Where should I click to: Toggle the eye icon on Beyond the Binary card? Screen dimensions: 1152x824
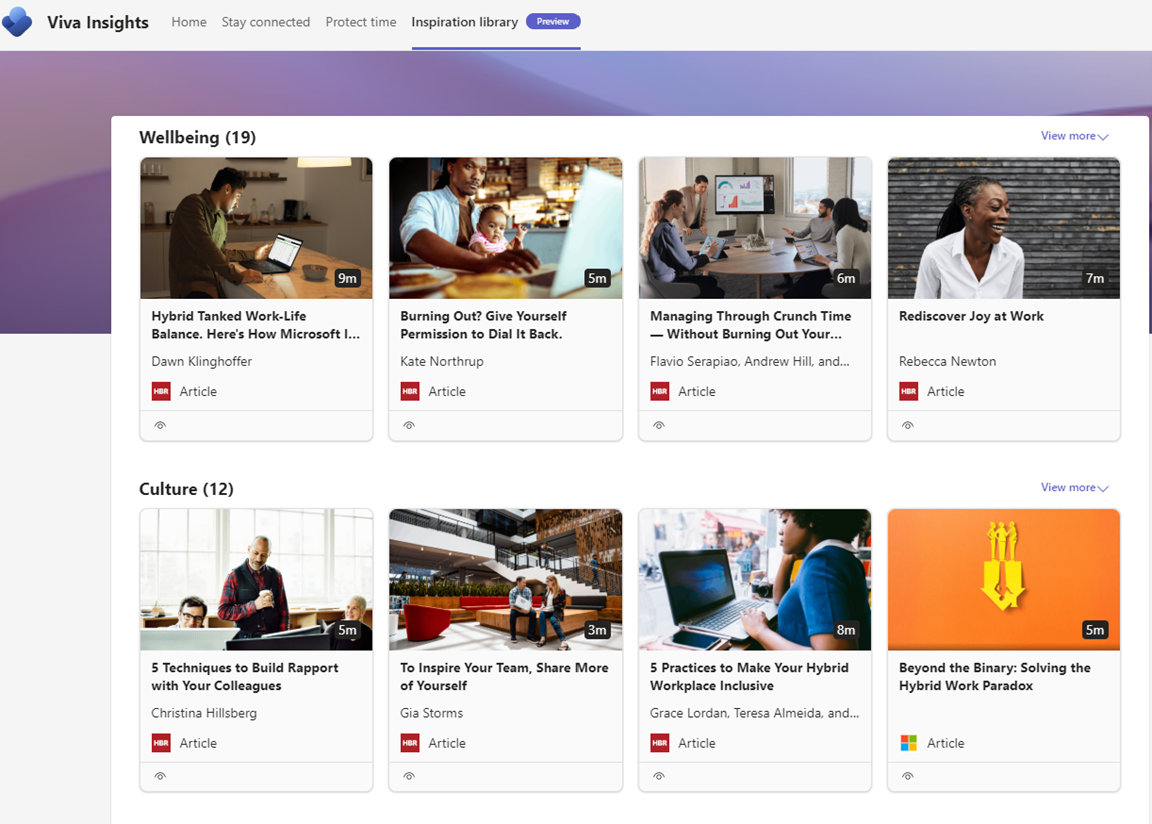[x=908, y=776]
